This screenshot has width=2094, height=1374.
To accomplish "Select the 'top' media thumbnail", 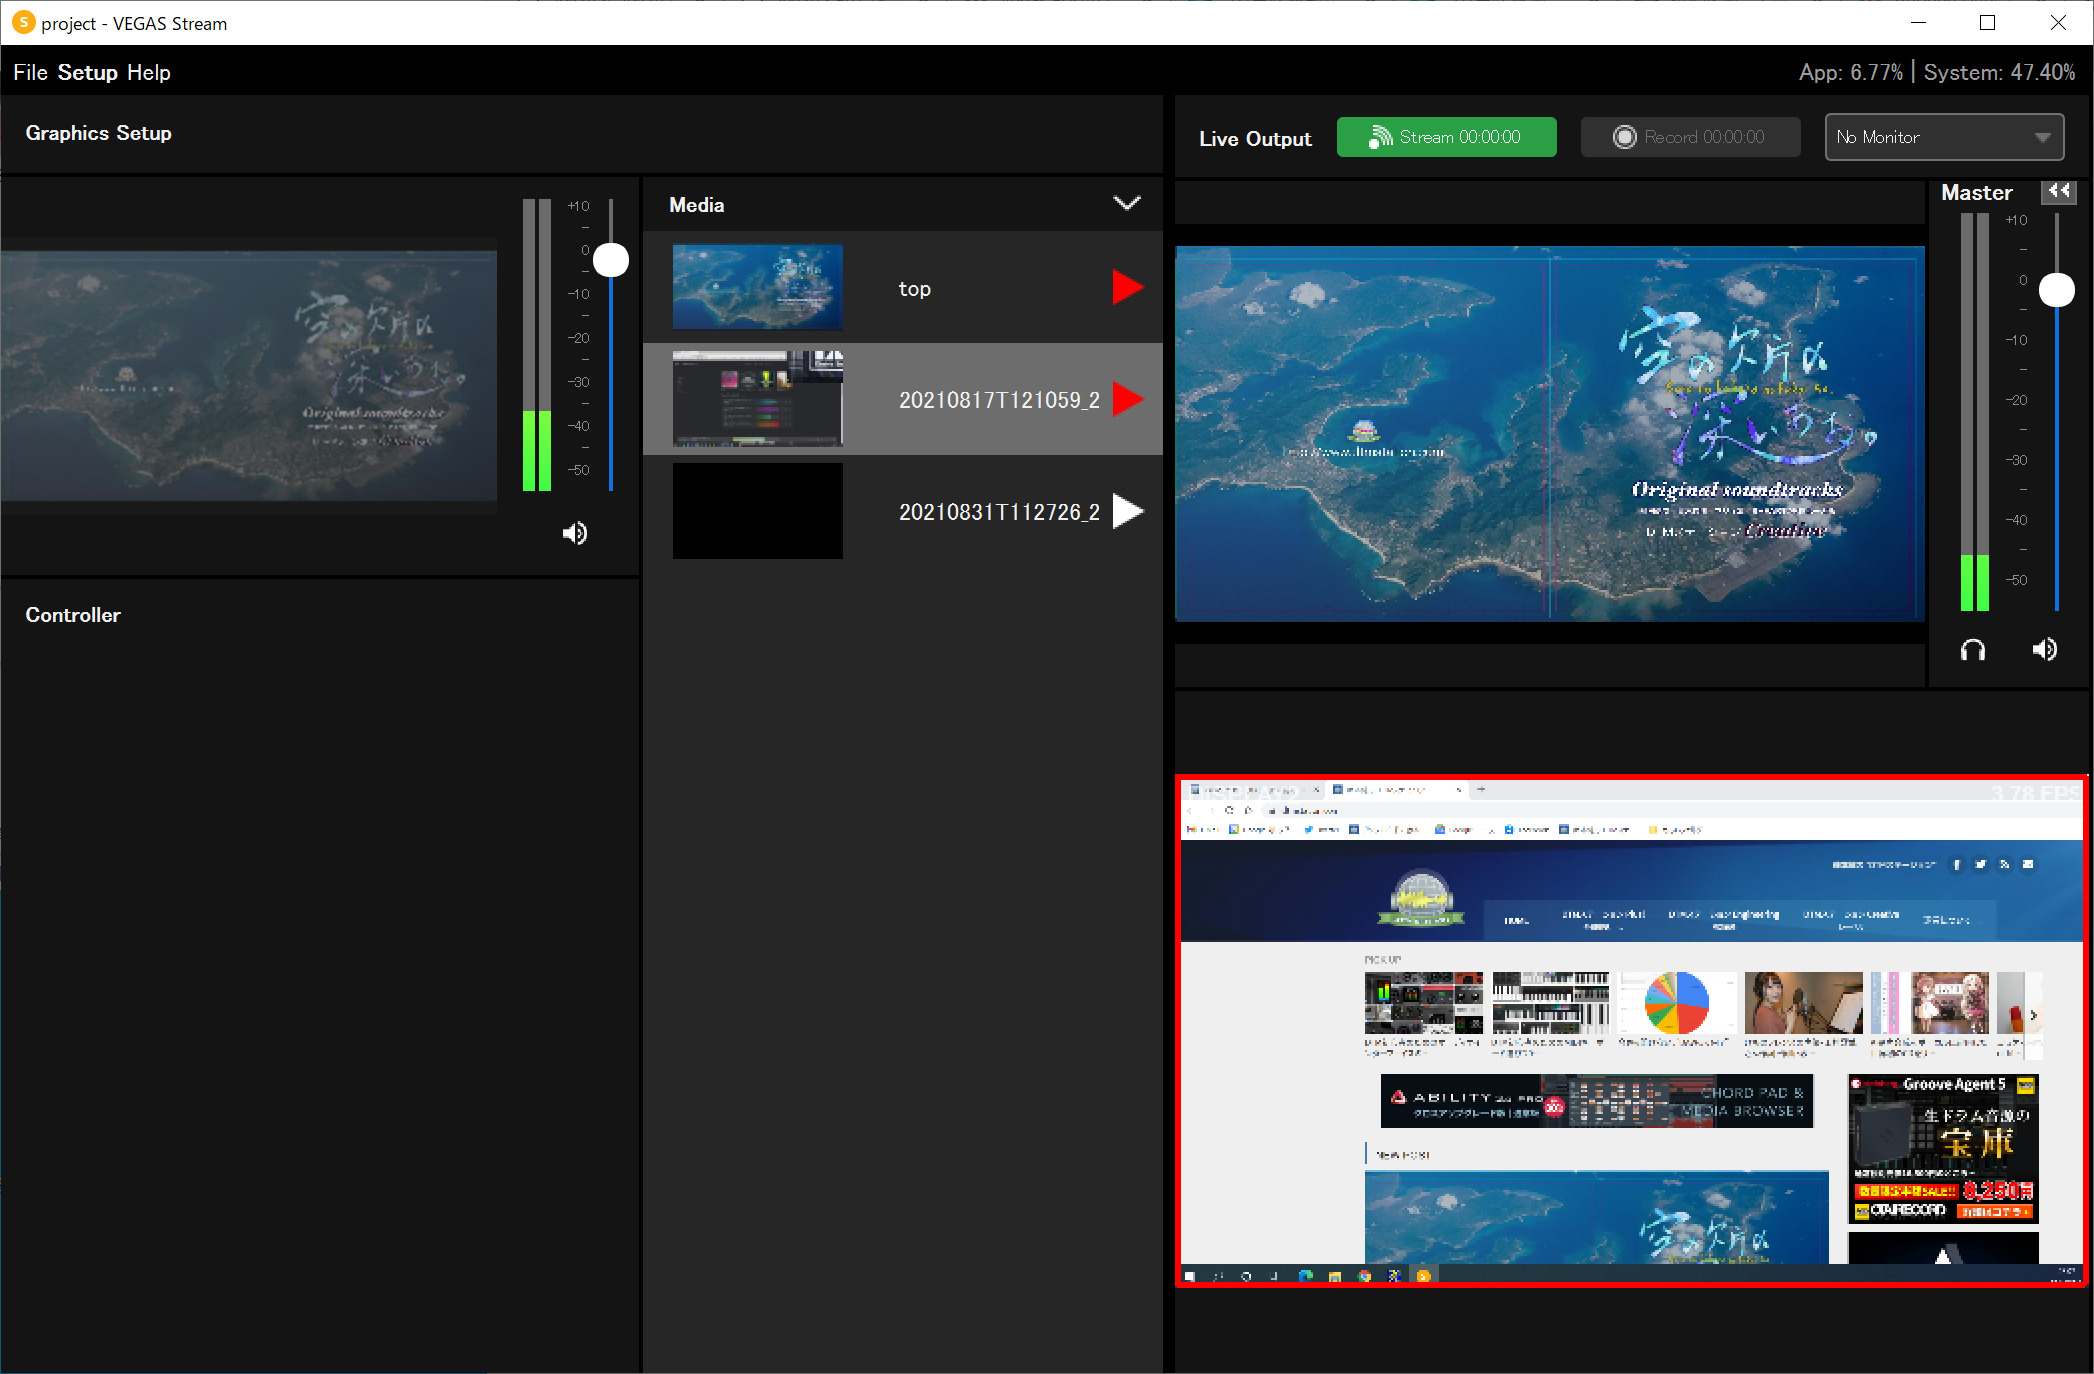I will [757, 288].
